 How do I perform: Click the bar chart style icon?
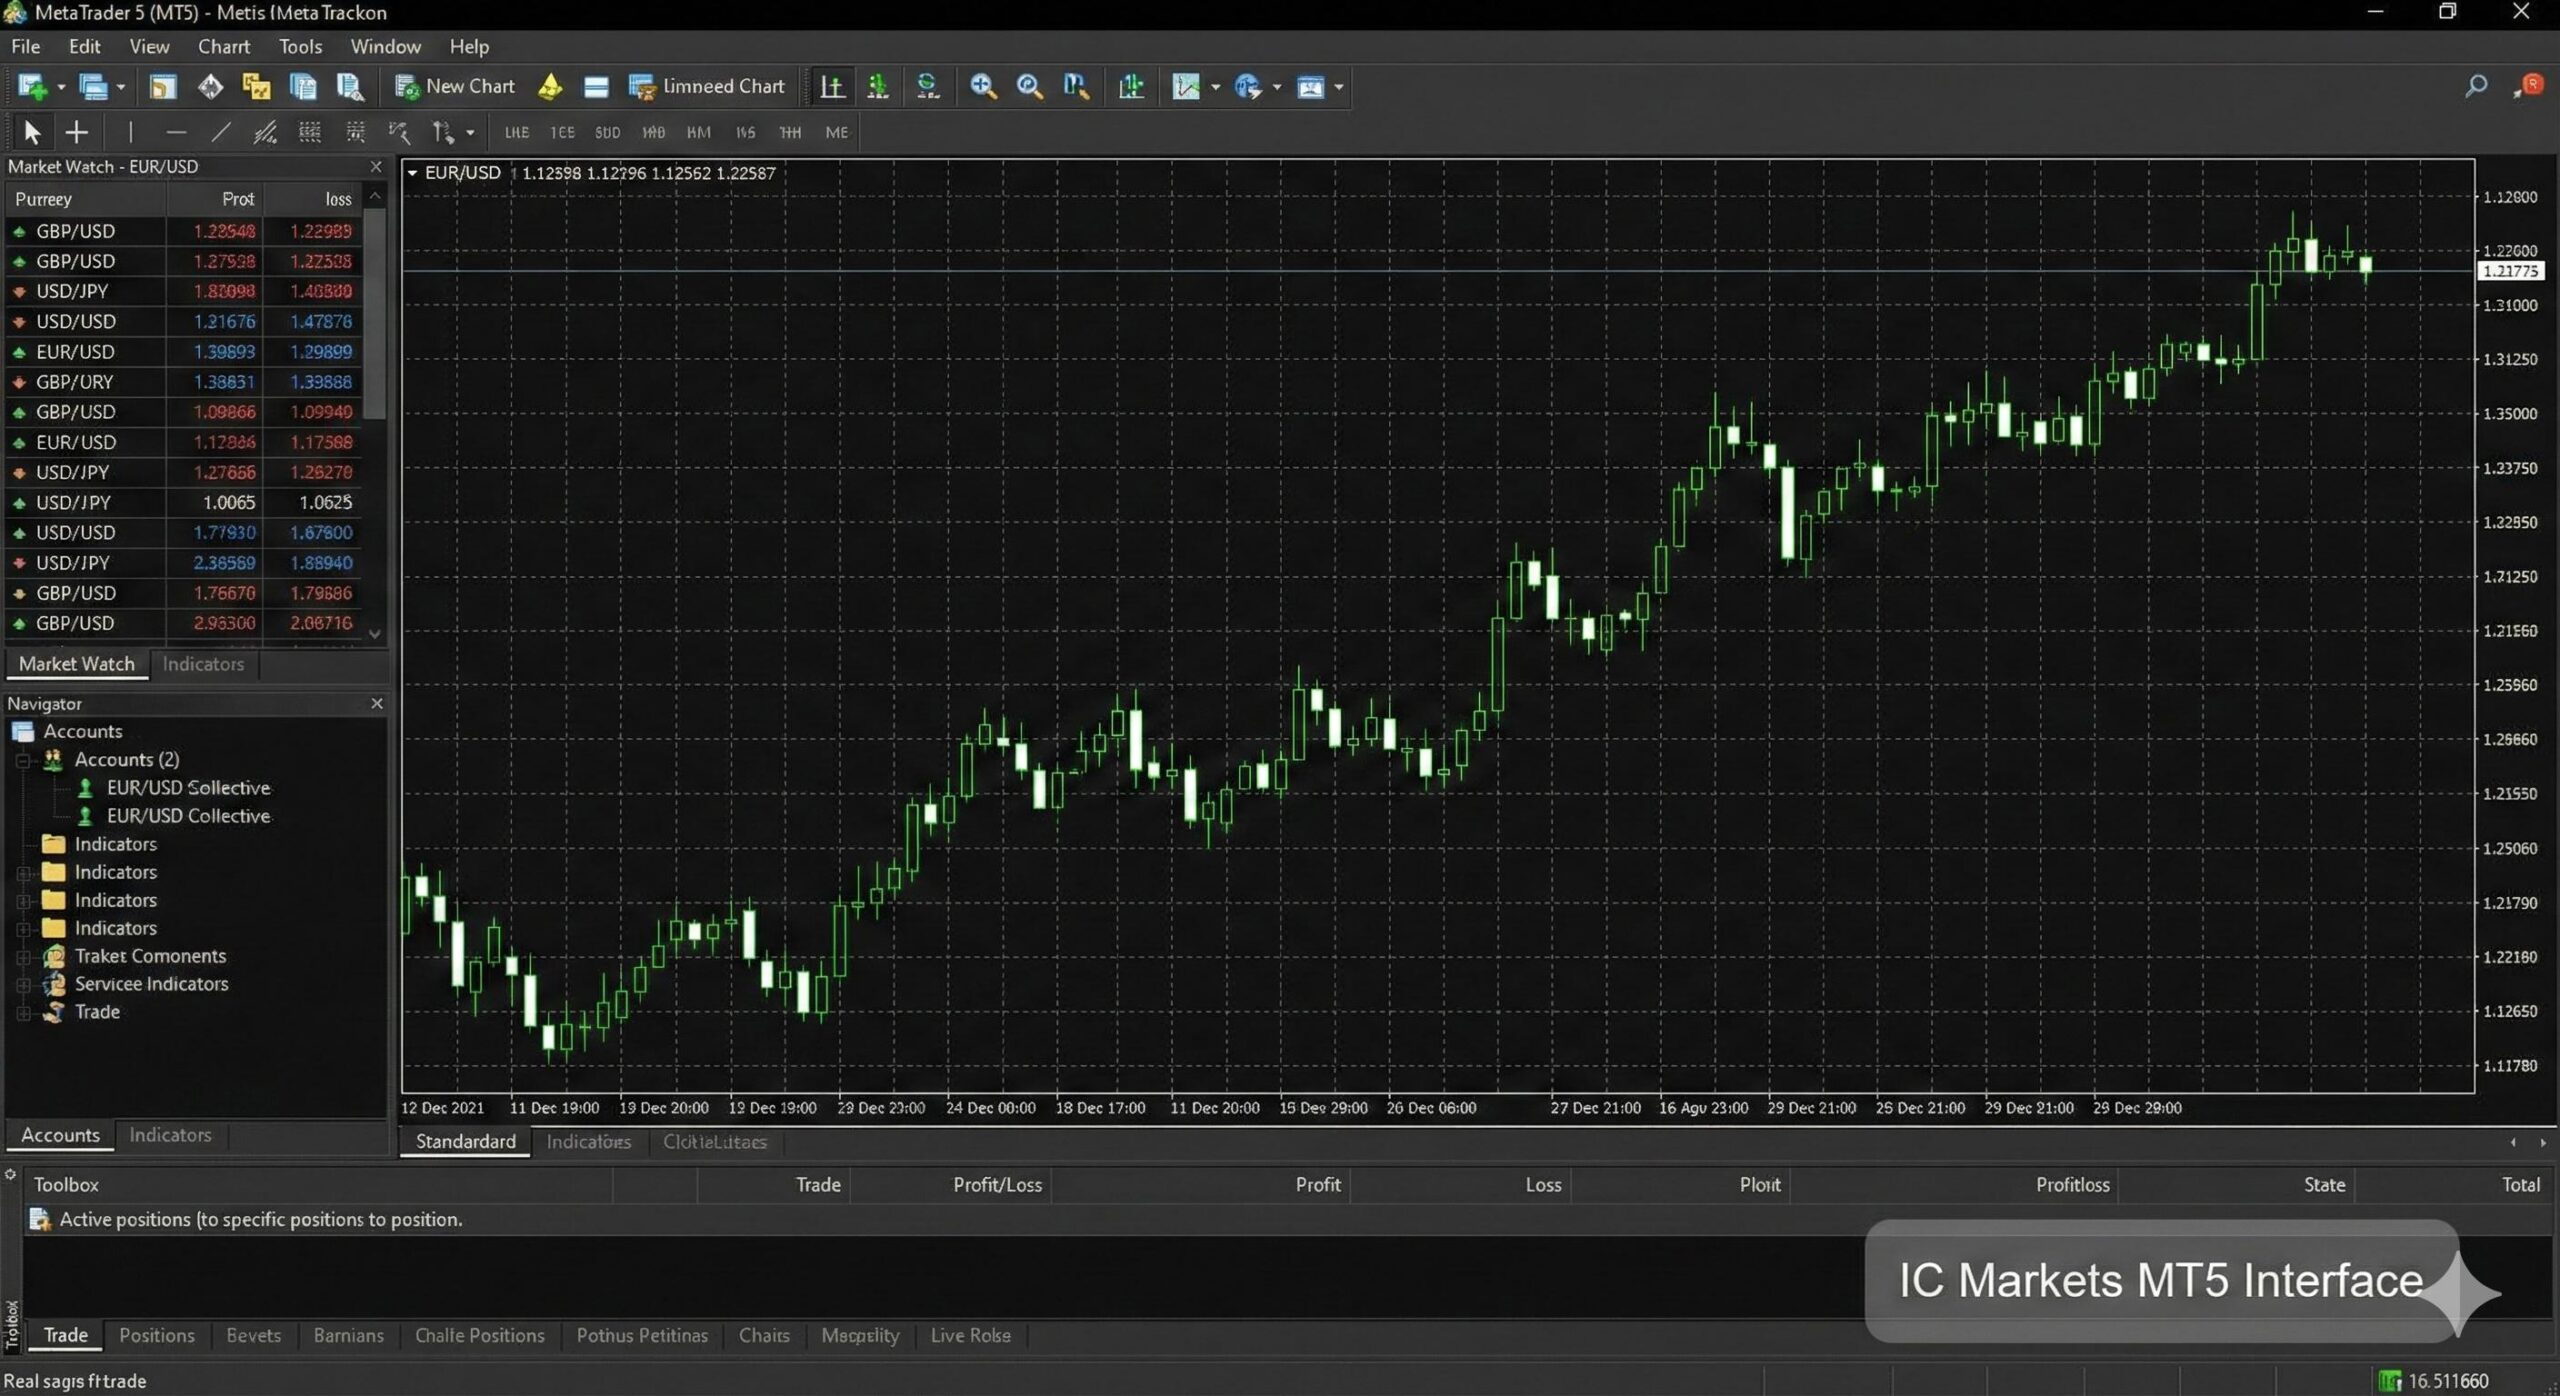831,87
